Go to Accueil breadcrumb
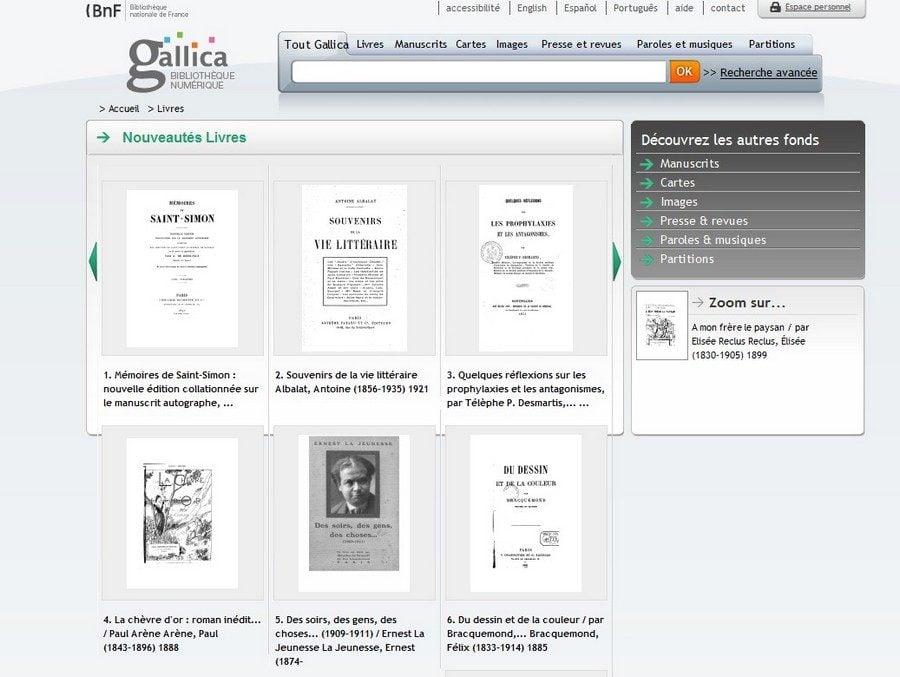 click(123, 108)
